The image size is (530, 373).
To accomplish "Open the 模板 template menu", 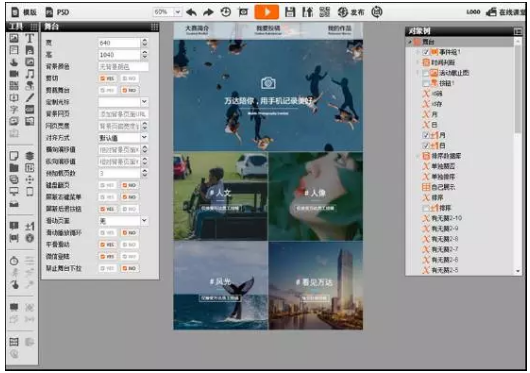I will click(x=24, y=12).
